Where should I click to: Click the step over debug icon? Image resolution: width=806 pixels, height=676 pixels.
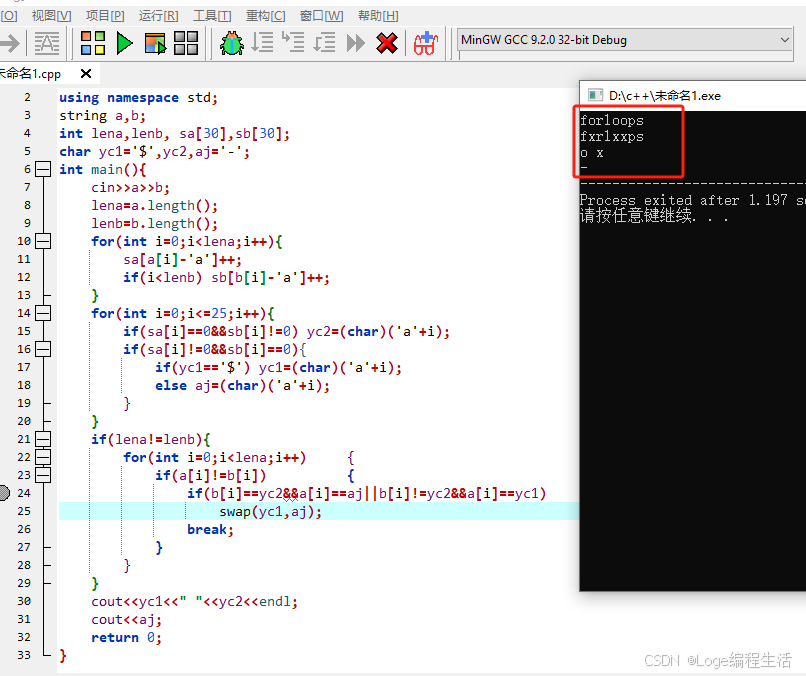coord(262,43)
